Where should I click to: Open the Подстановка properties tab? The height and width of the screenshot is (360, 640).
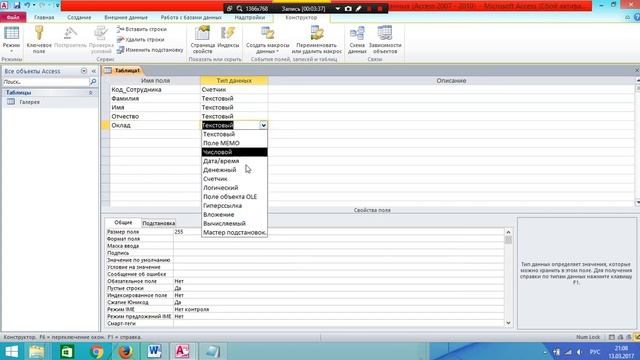click(x=159, y=223)
